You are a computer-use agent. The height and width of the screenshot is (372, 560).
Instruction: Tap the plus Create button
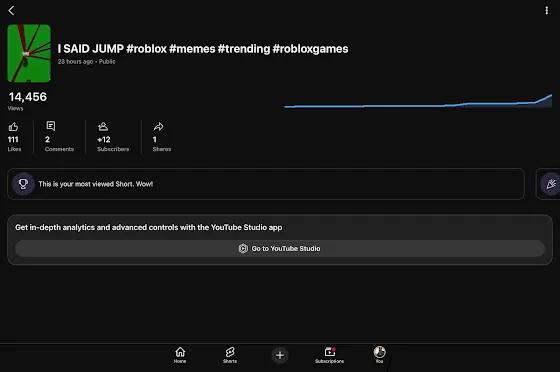pyautogui.click(x=280, y=355)
